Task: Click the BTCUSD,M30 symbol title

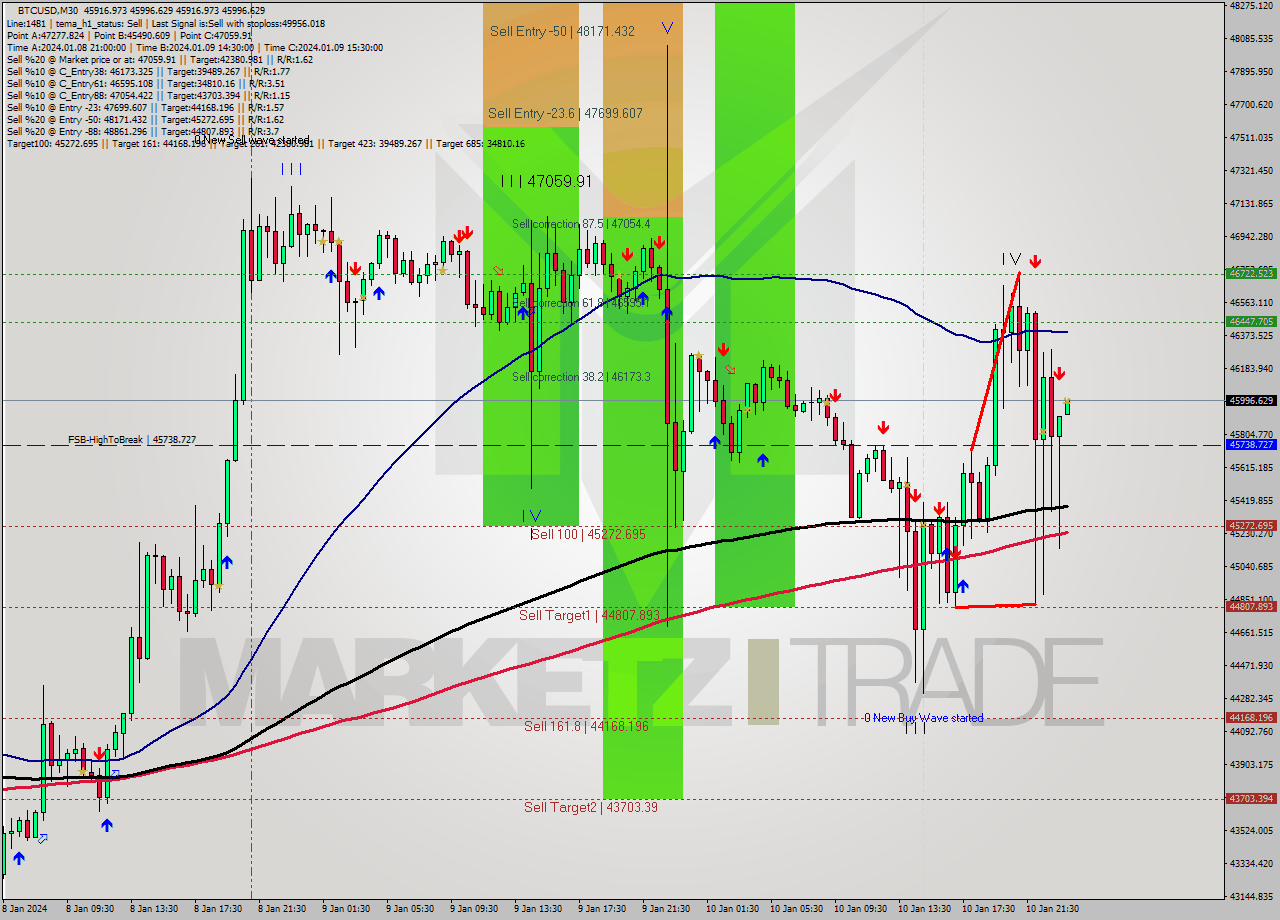Action: pos(48,10)
